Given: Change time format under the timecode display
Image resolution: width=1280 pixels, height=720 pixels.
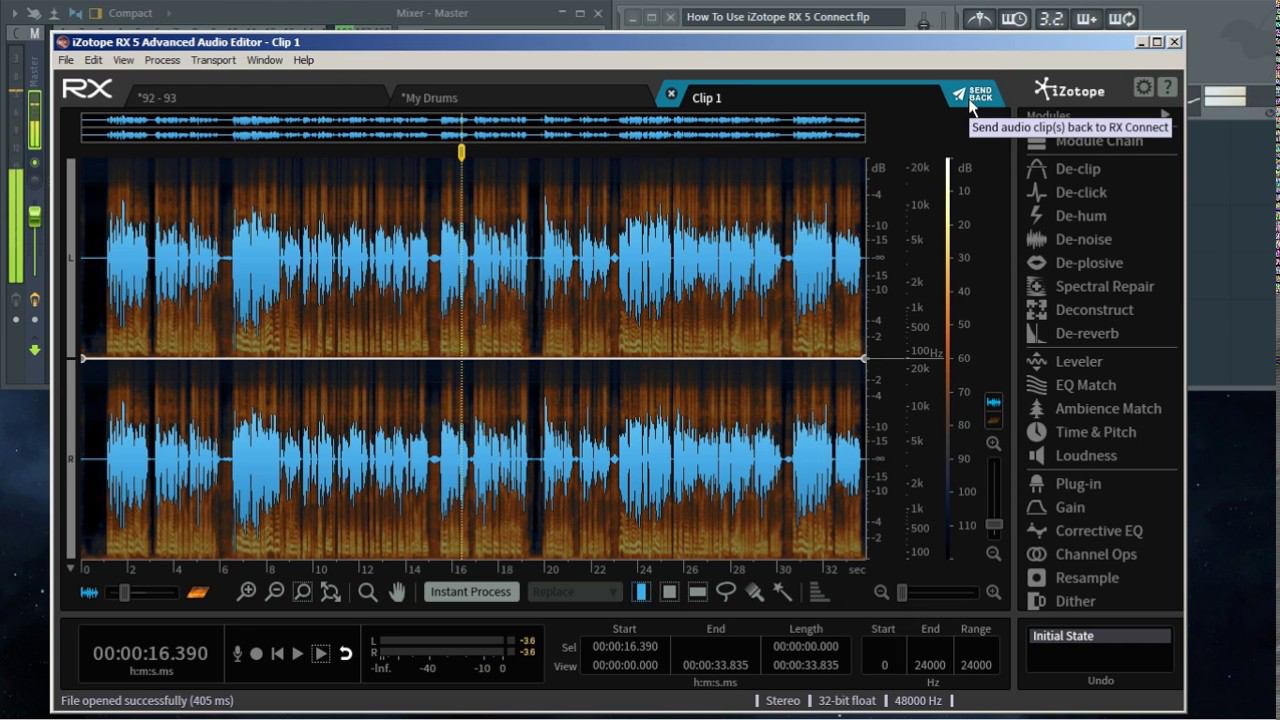Looking at the screenshot, I should pos(150,671).
